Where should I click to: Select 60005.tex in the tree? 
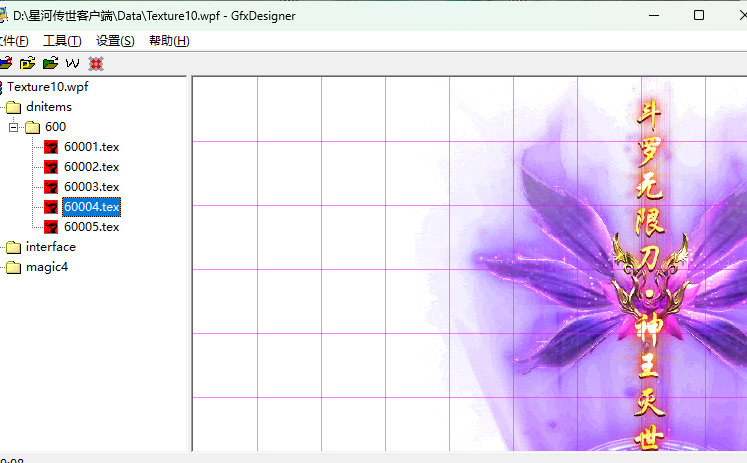91,227
